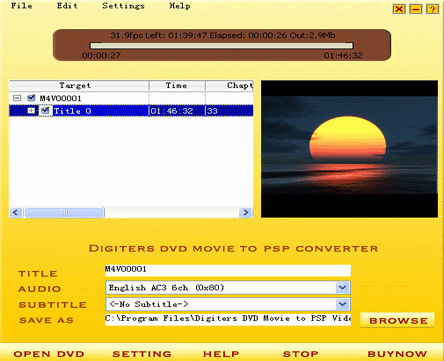Click the 01:46:32 time cell
This screenshot has width=444, height=361.
click(x=177, y=111)
